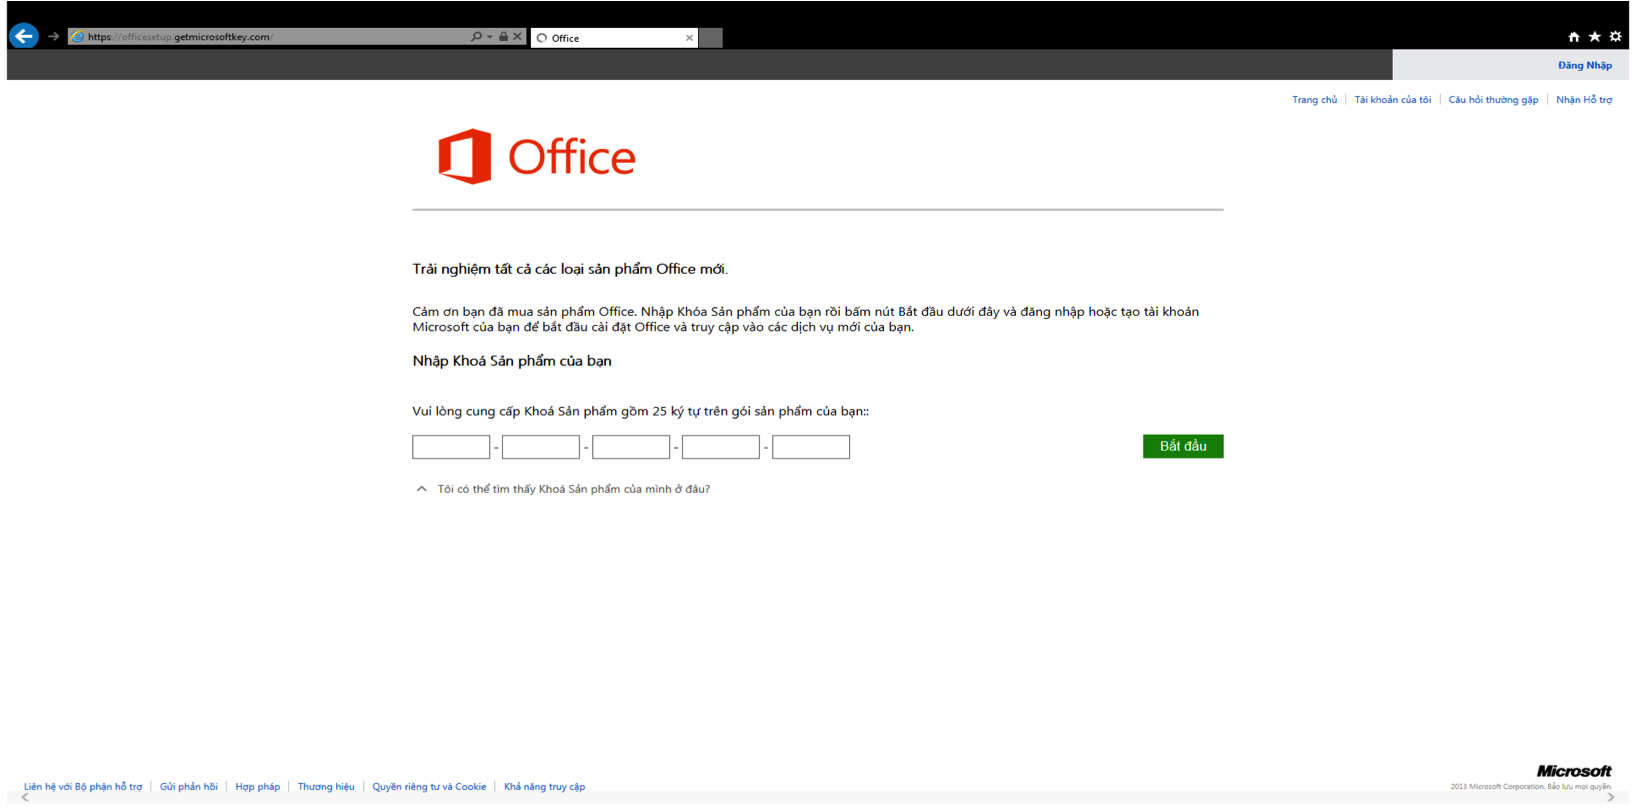The height and width of the screenshot is (810, 1636).
Task: Click the first product key field
Action: click(451, 447)
